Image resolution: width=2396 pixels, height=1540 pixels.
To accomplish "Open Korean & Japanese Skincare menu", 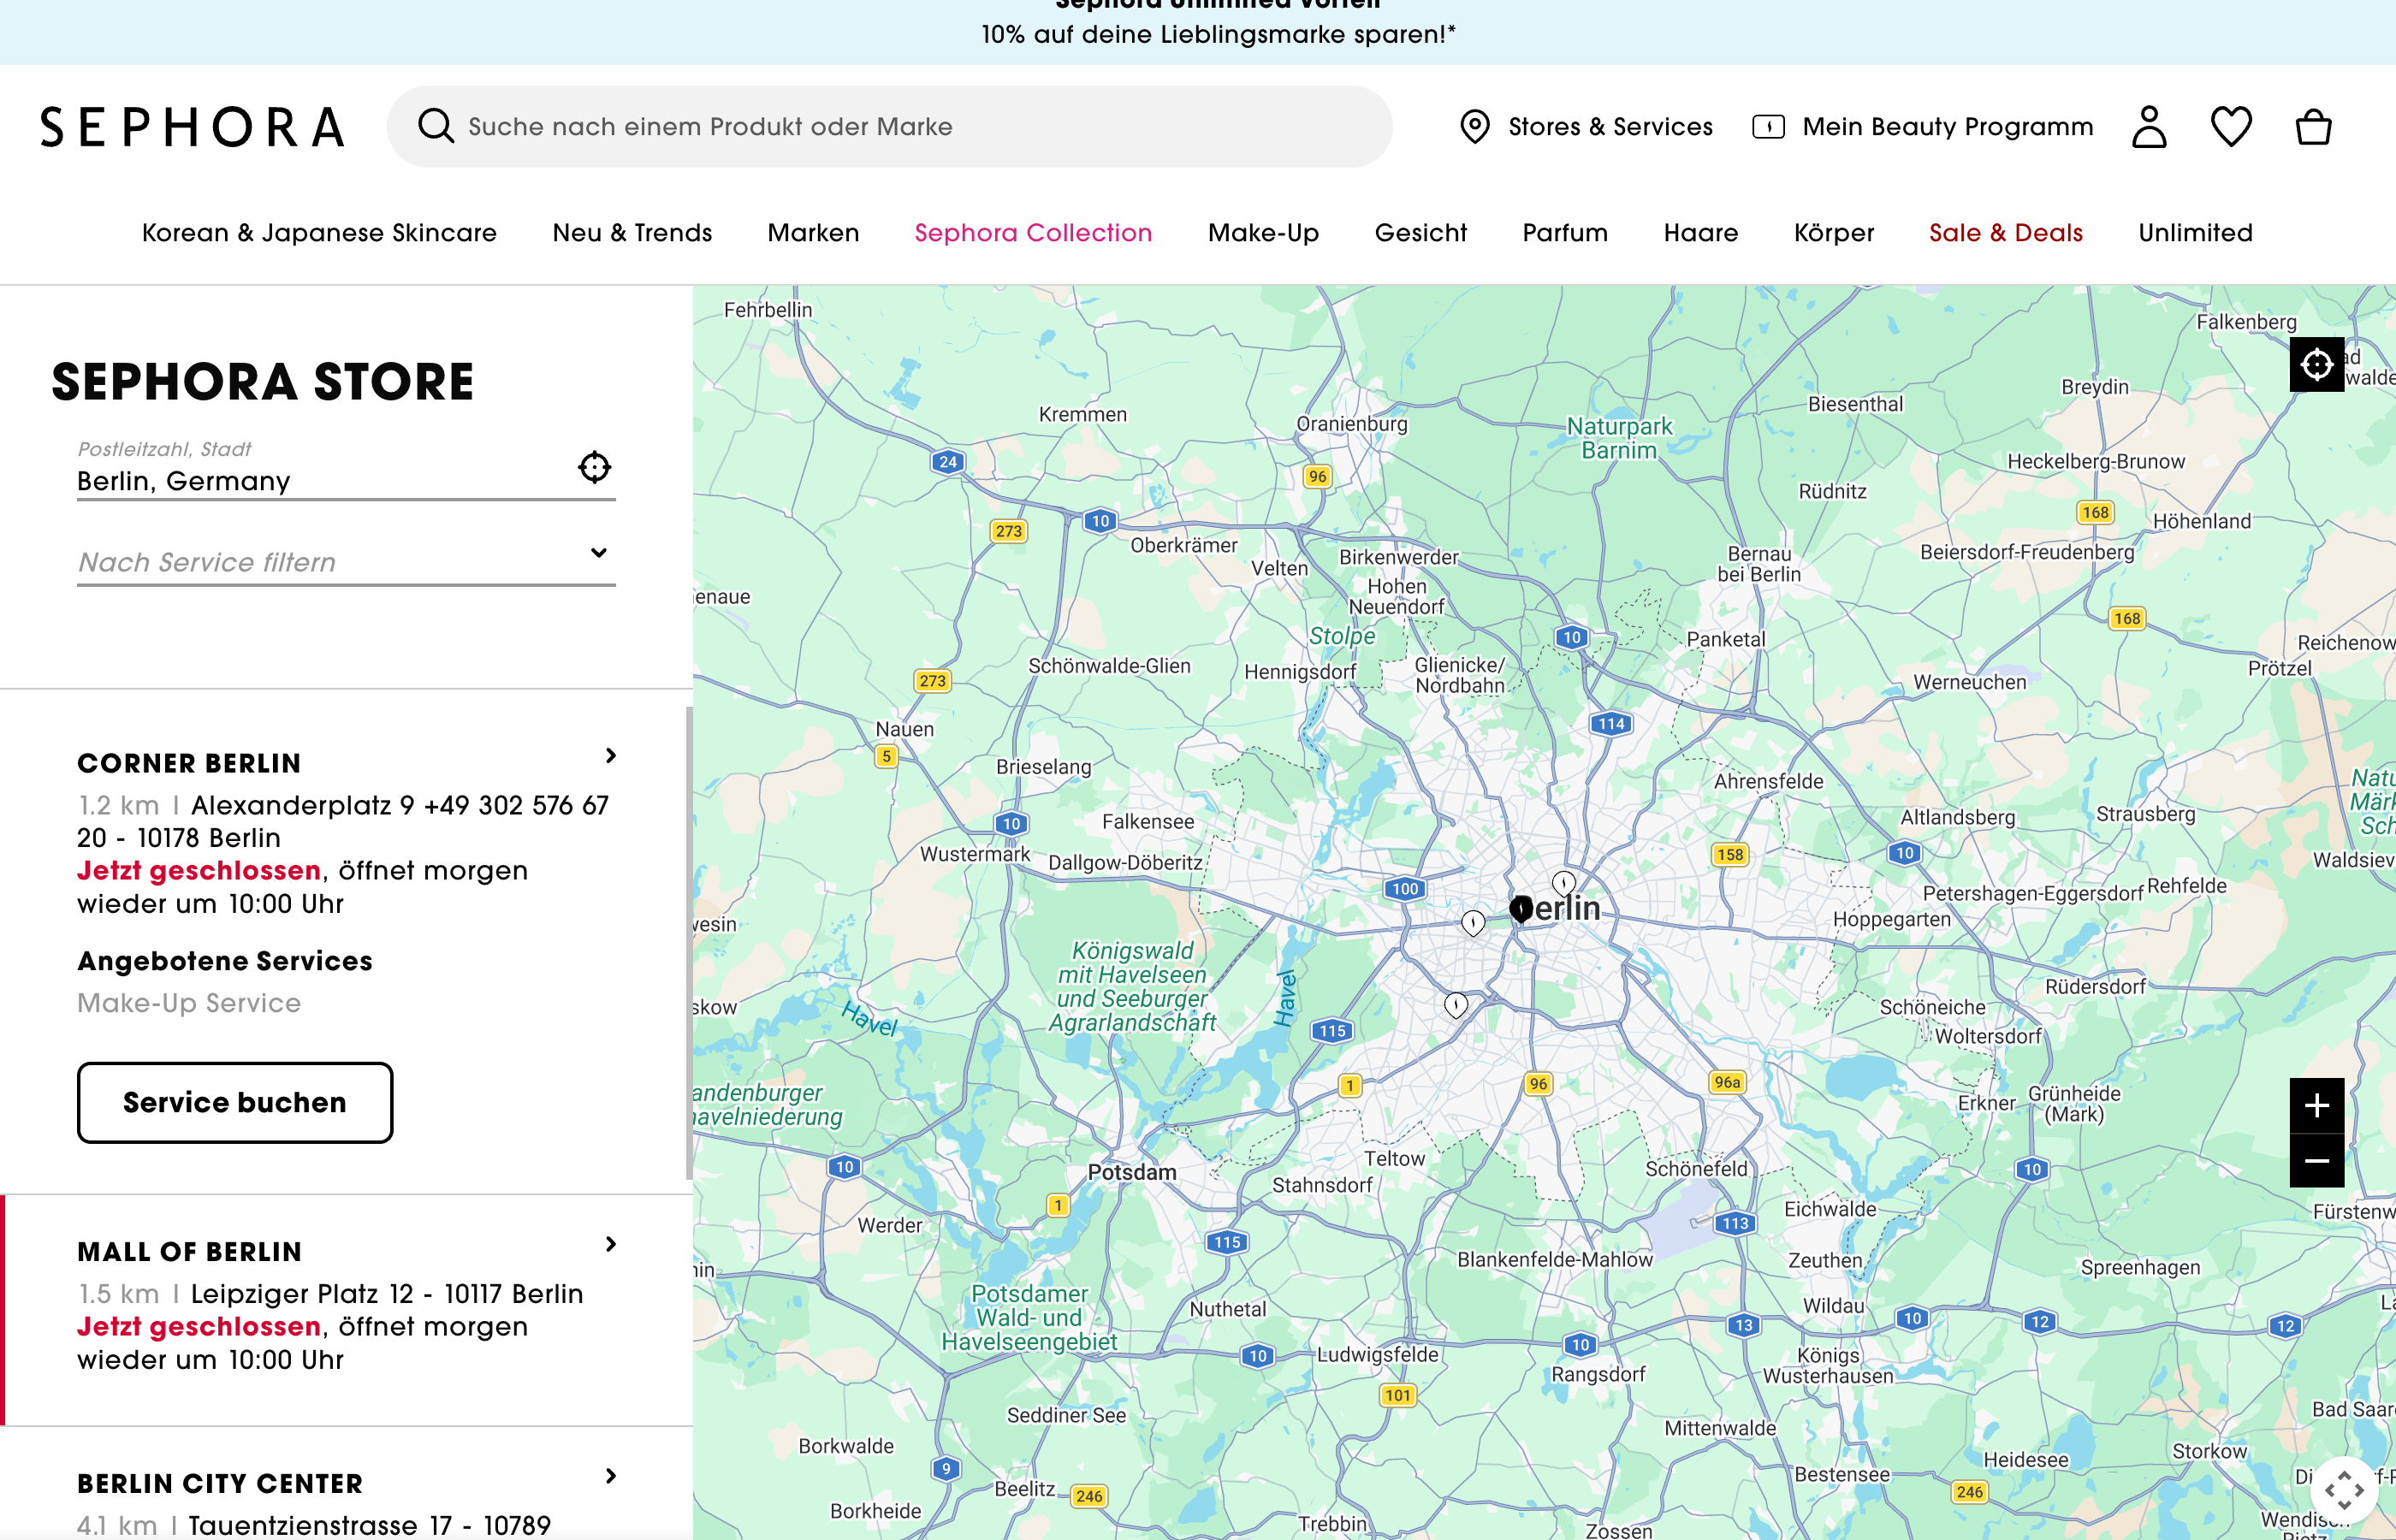I will point(319,233).
